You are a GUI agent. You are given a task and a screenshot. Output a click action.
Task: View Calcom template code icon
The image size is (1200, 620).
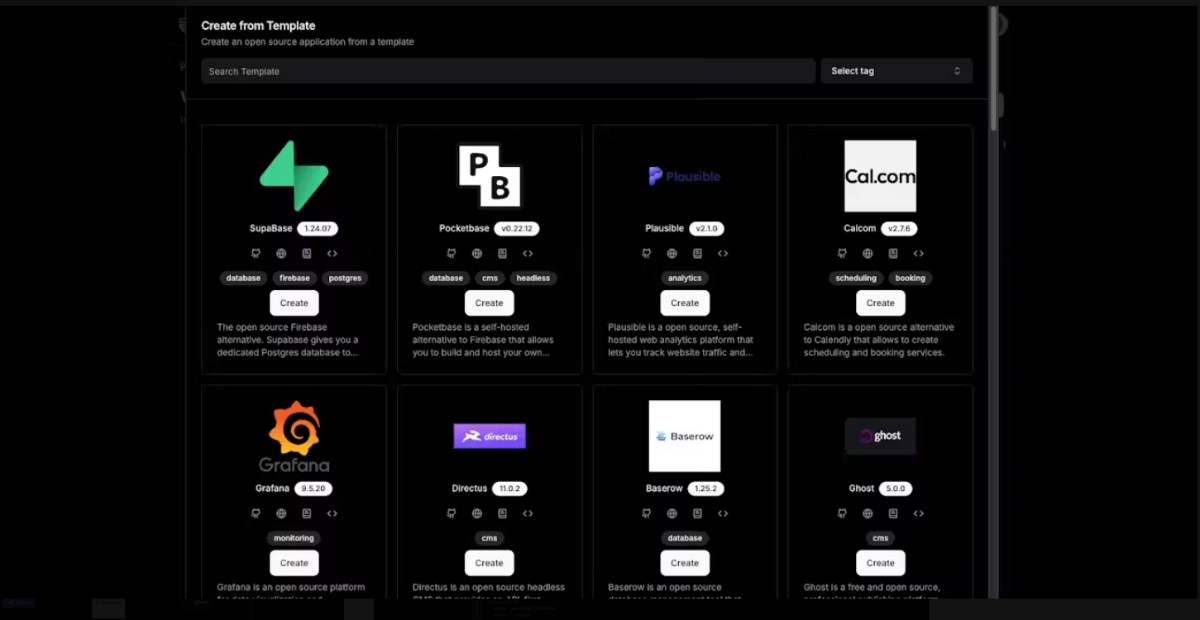[x=919, y=254]
